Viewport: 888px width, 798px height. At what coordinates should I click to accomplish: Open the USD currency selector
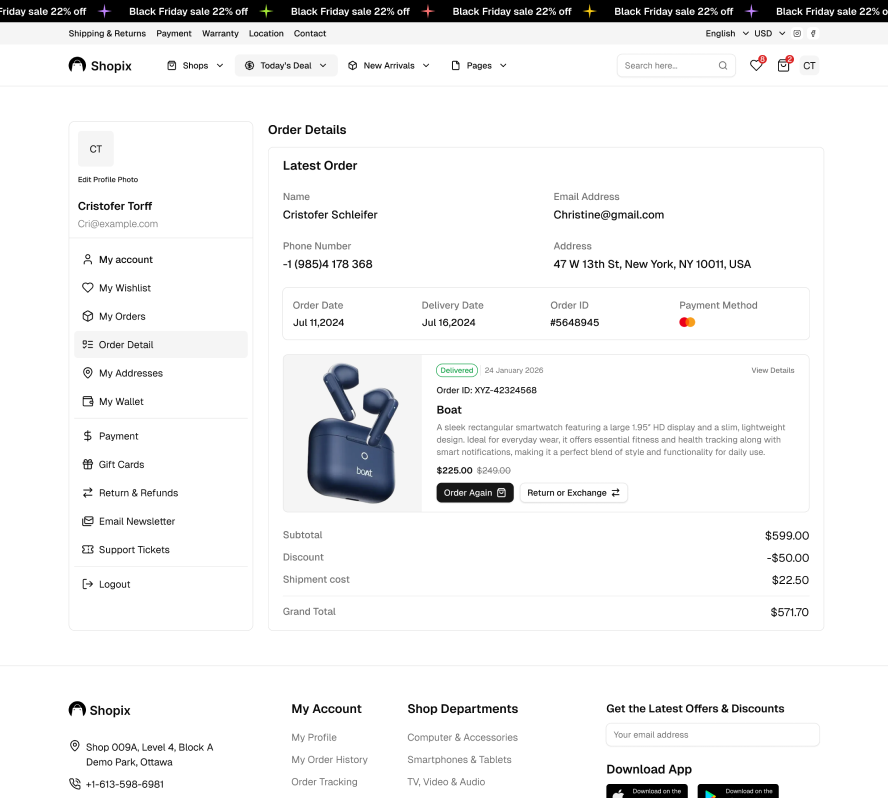[768, 33]
